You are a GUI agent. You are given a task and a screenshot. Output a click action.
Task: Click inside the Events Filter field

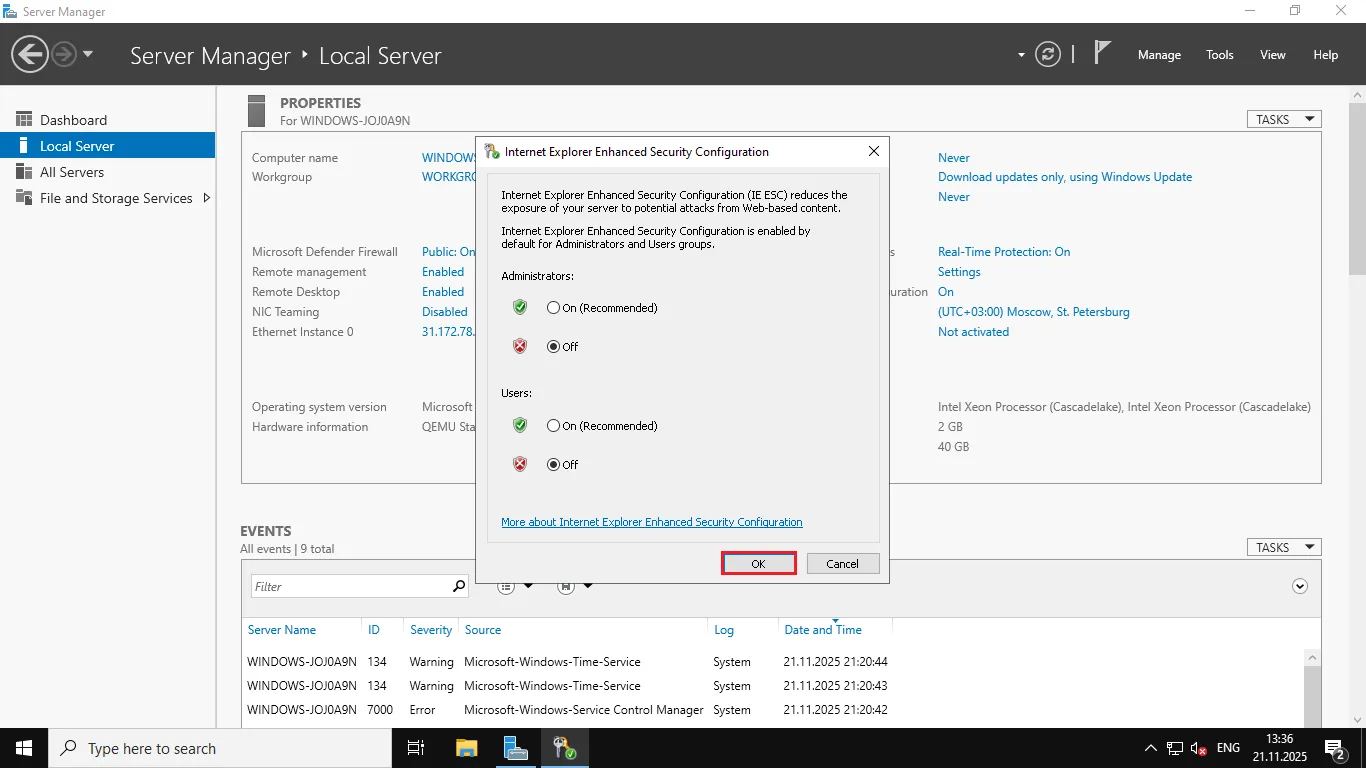(350, 587)
